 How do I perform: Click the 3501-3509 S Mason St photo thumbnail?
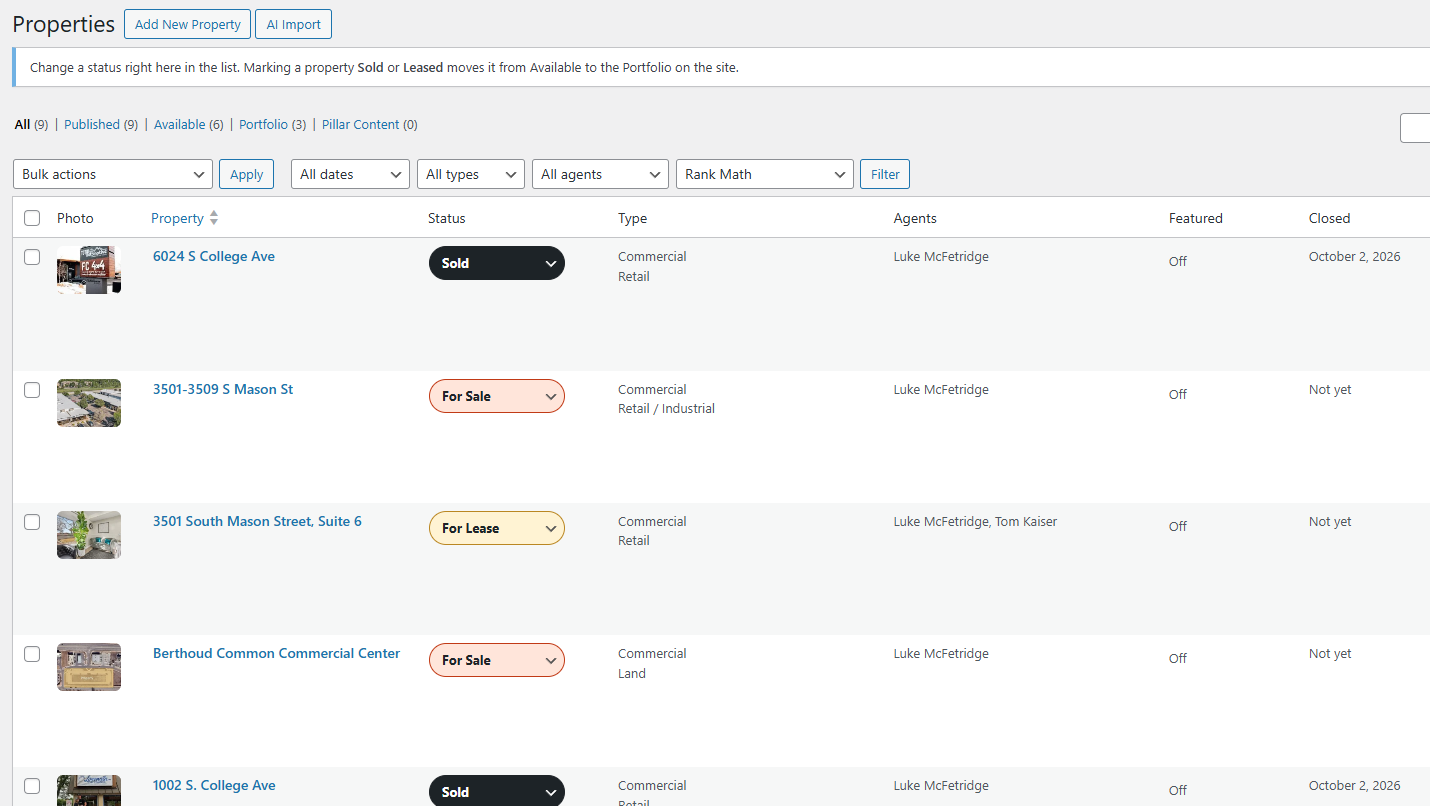(x=89, y=403)
